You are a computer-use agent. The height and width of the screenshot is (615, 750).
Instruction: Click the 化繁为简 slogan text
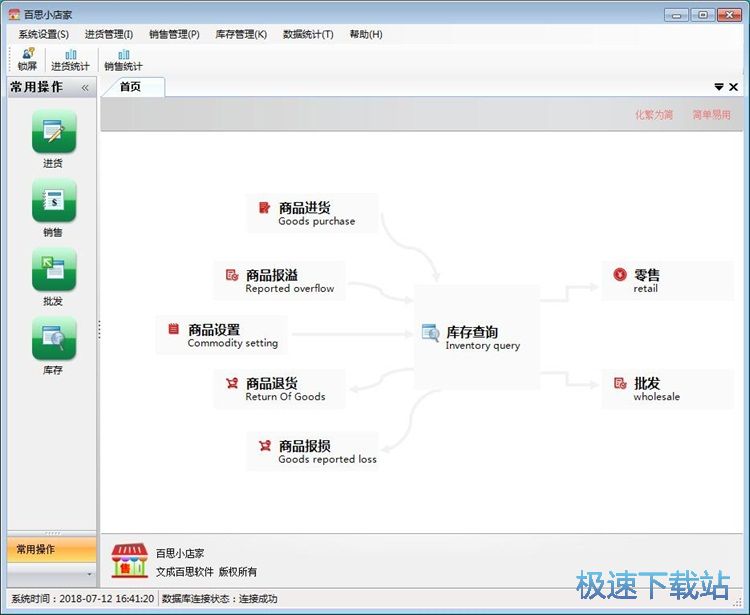click(654, 115)
